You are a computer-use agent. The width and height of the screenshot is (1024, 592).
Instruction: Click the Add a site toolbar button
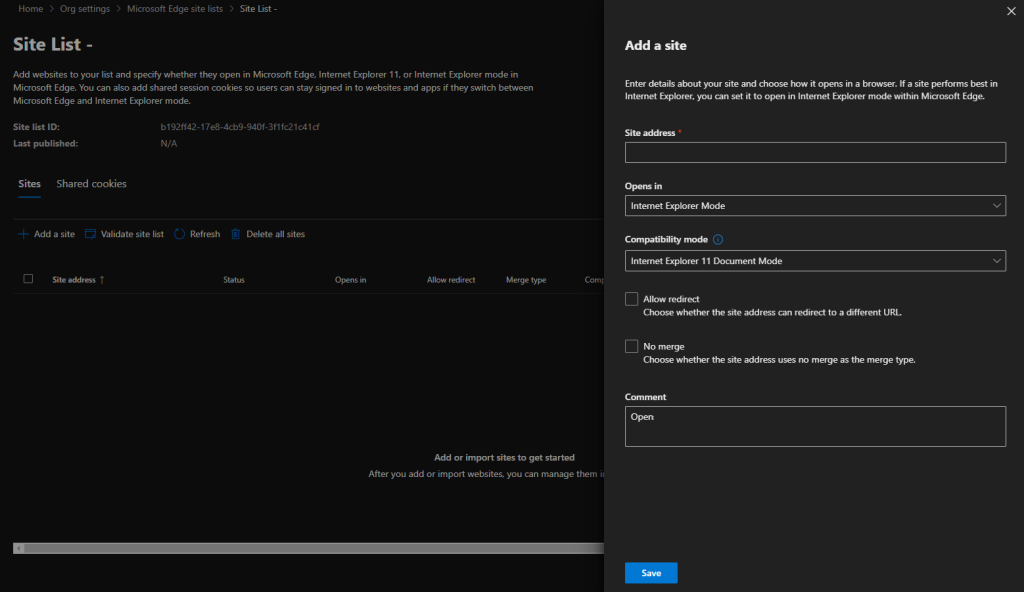pos(46,234)
